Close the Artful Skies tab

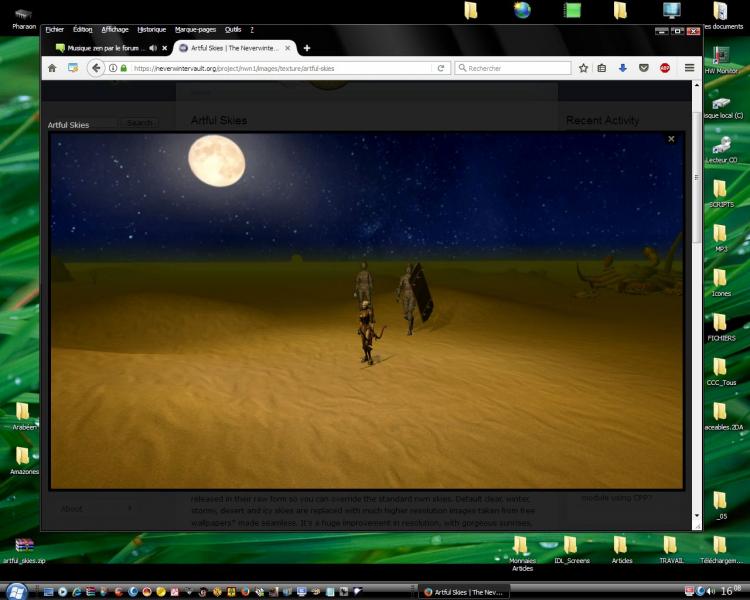click(287, 48)
